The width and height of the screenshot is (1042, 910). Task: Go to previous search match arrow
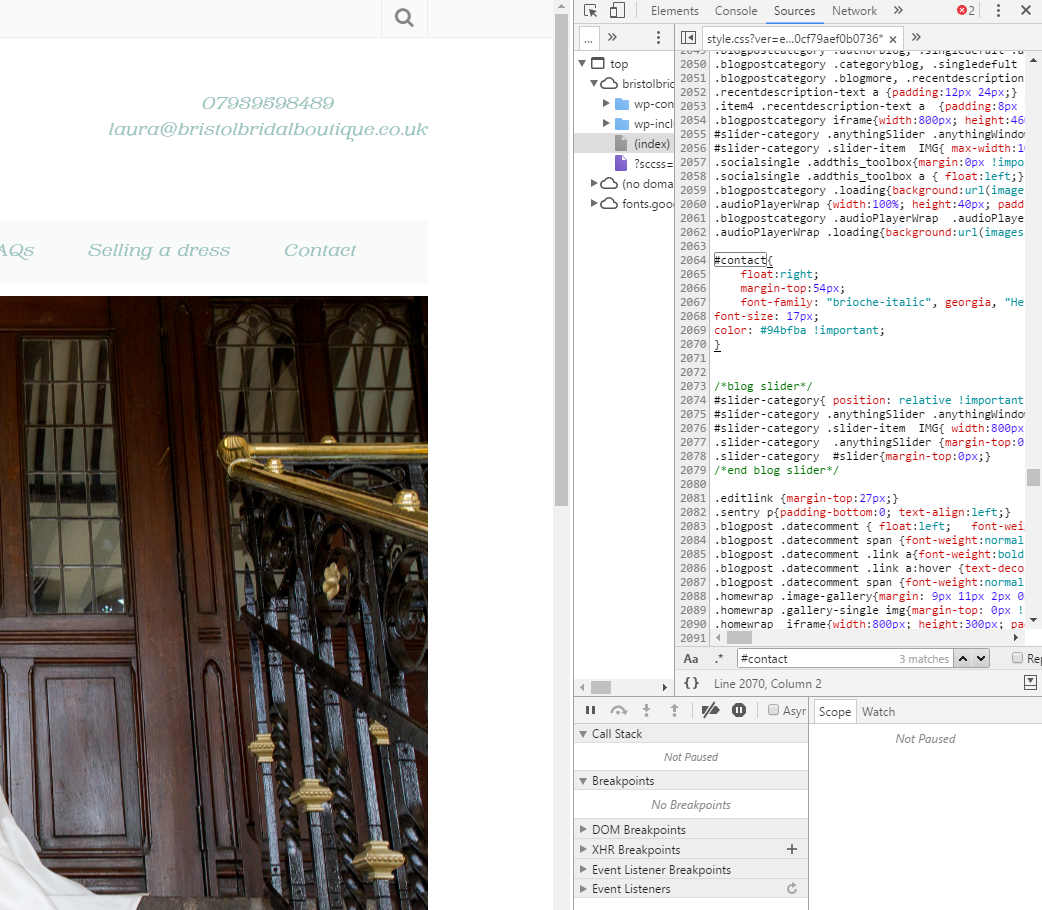(x=963, y=659)
